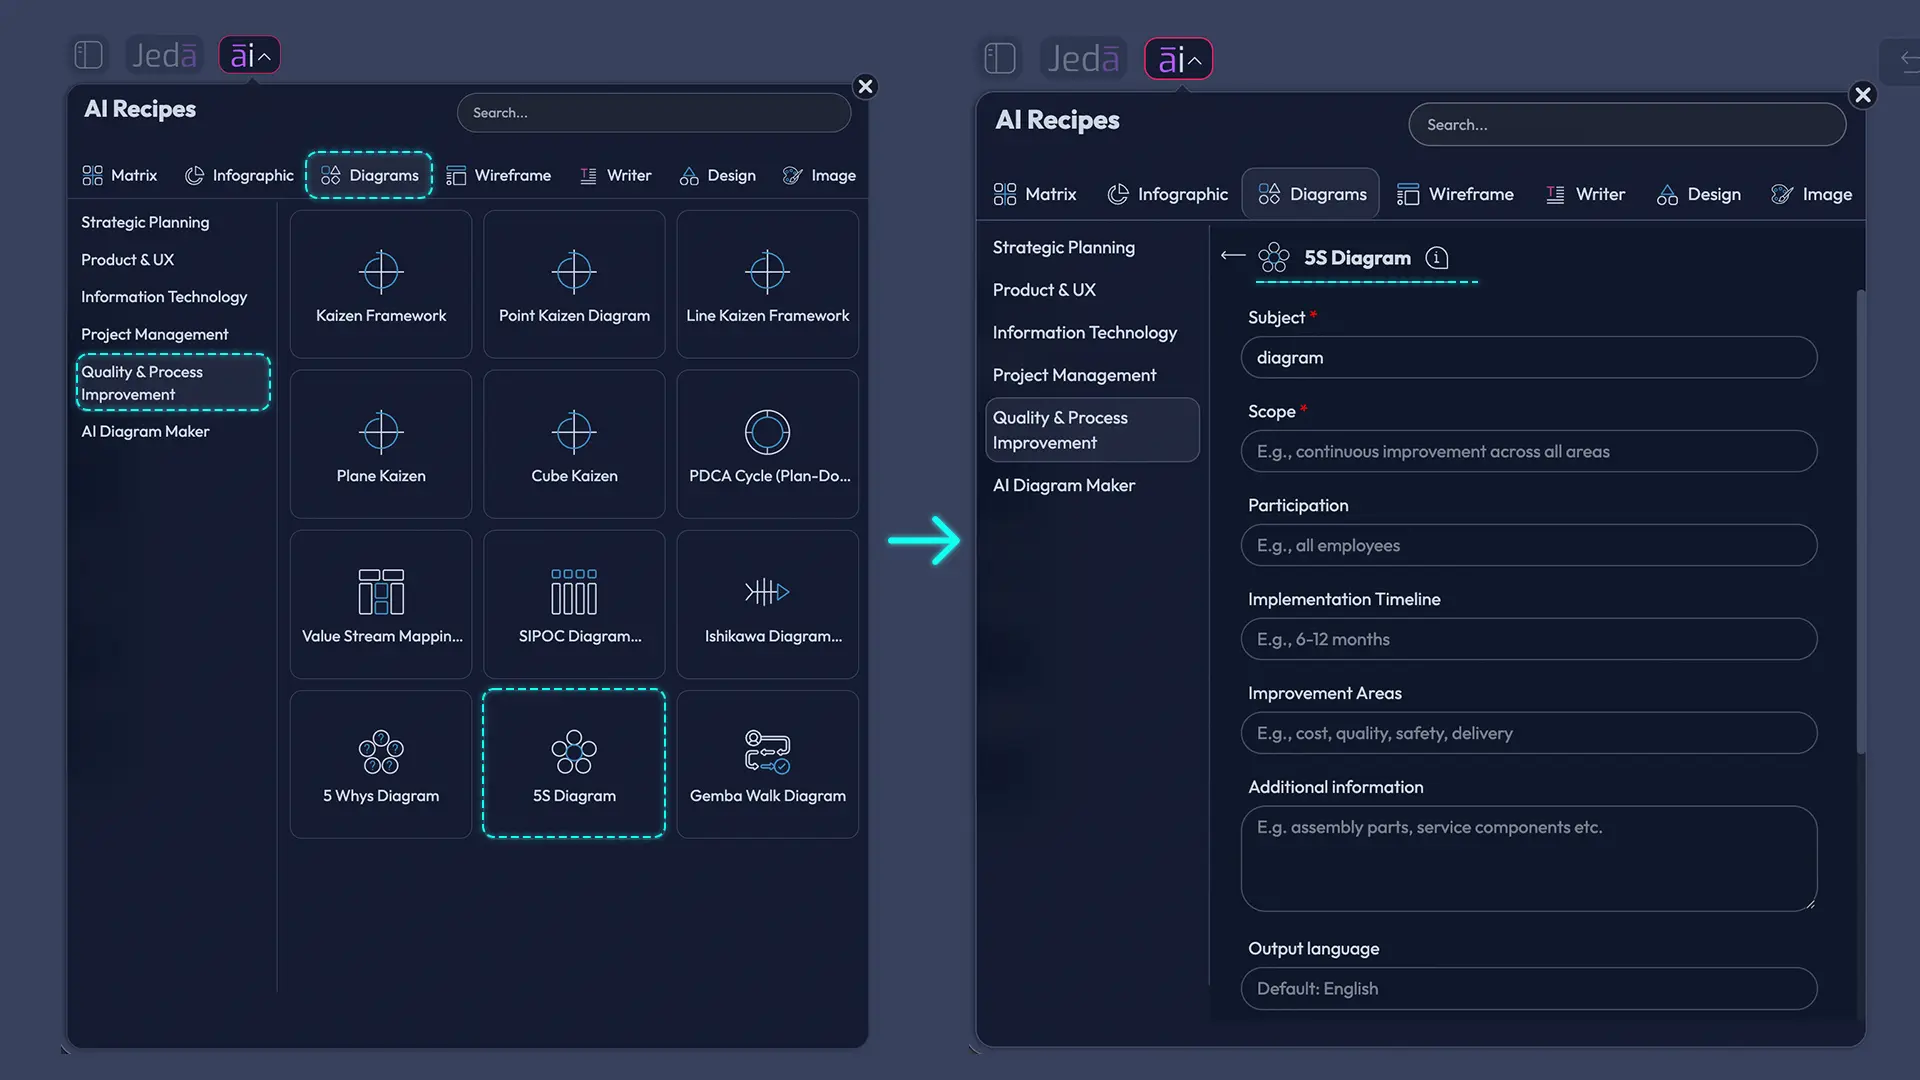
Task: Click the Scope input field
Action: [x=1529, y=451]
